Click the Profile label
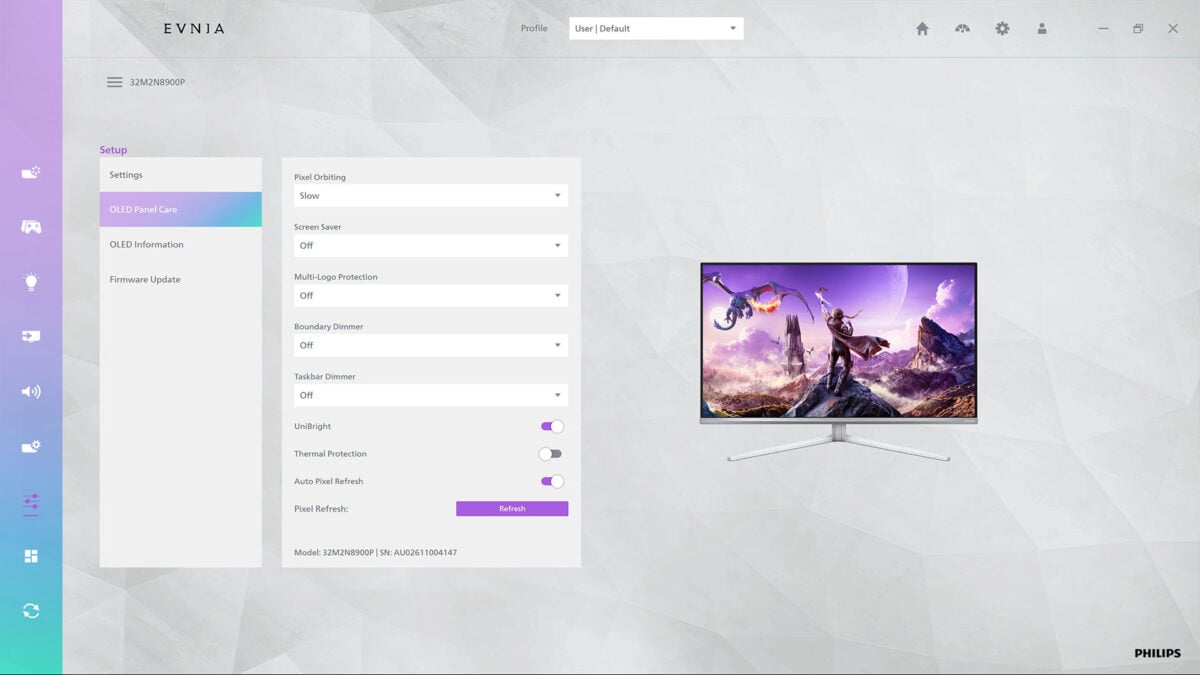This screenshot has height=675, width=1200. (x=534, y=28)
